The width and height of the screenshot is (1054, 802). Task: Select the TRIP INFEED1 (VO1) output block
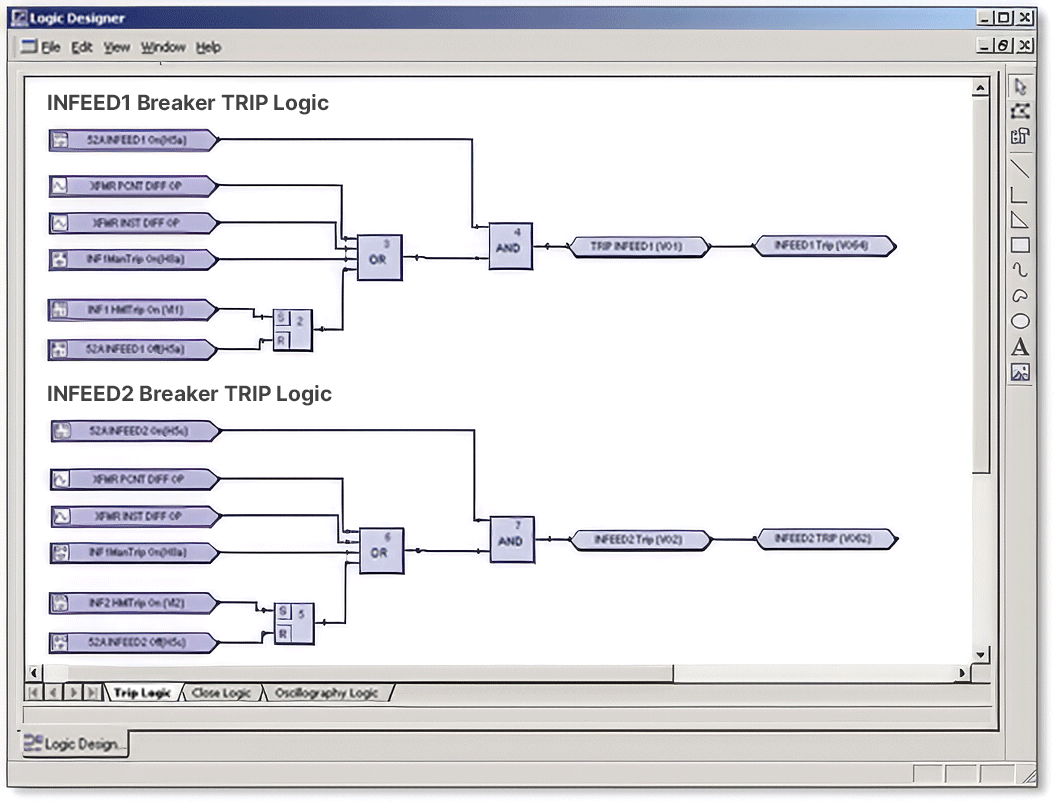pyautogui.click(x=639, y=247)
